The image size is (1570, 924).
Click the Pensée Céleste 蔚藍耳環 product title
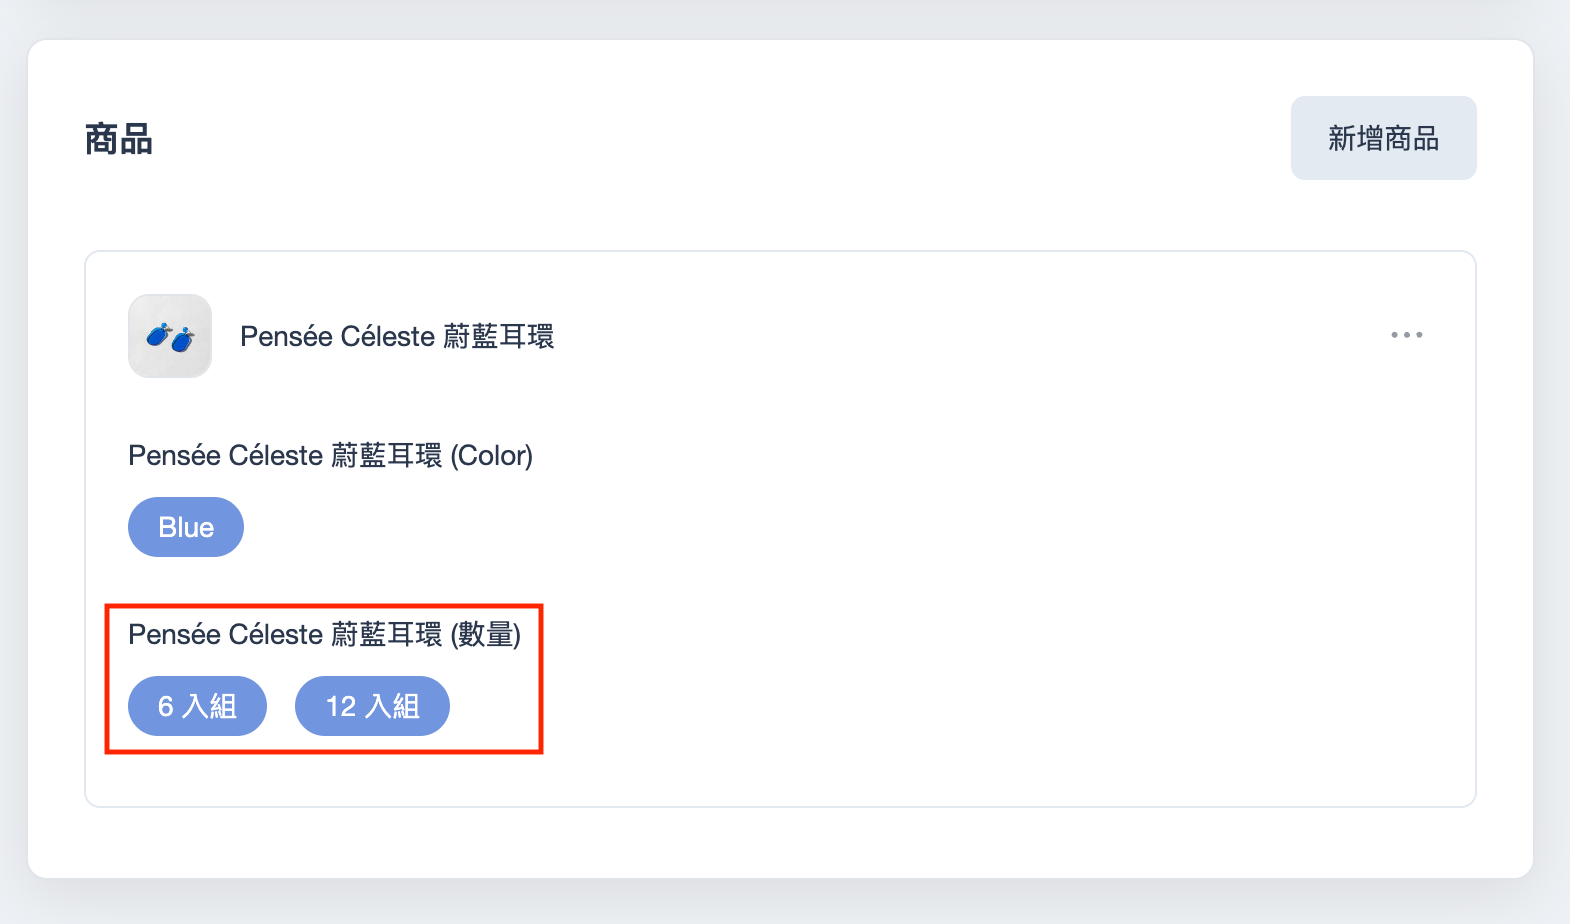coord(397,336)
